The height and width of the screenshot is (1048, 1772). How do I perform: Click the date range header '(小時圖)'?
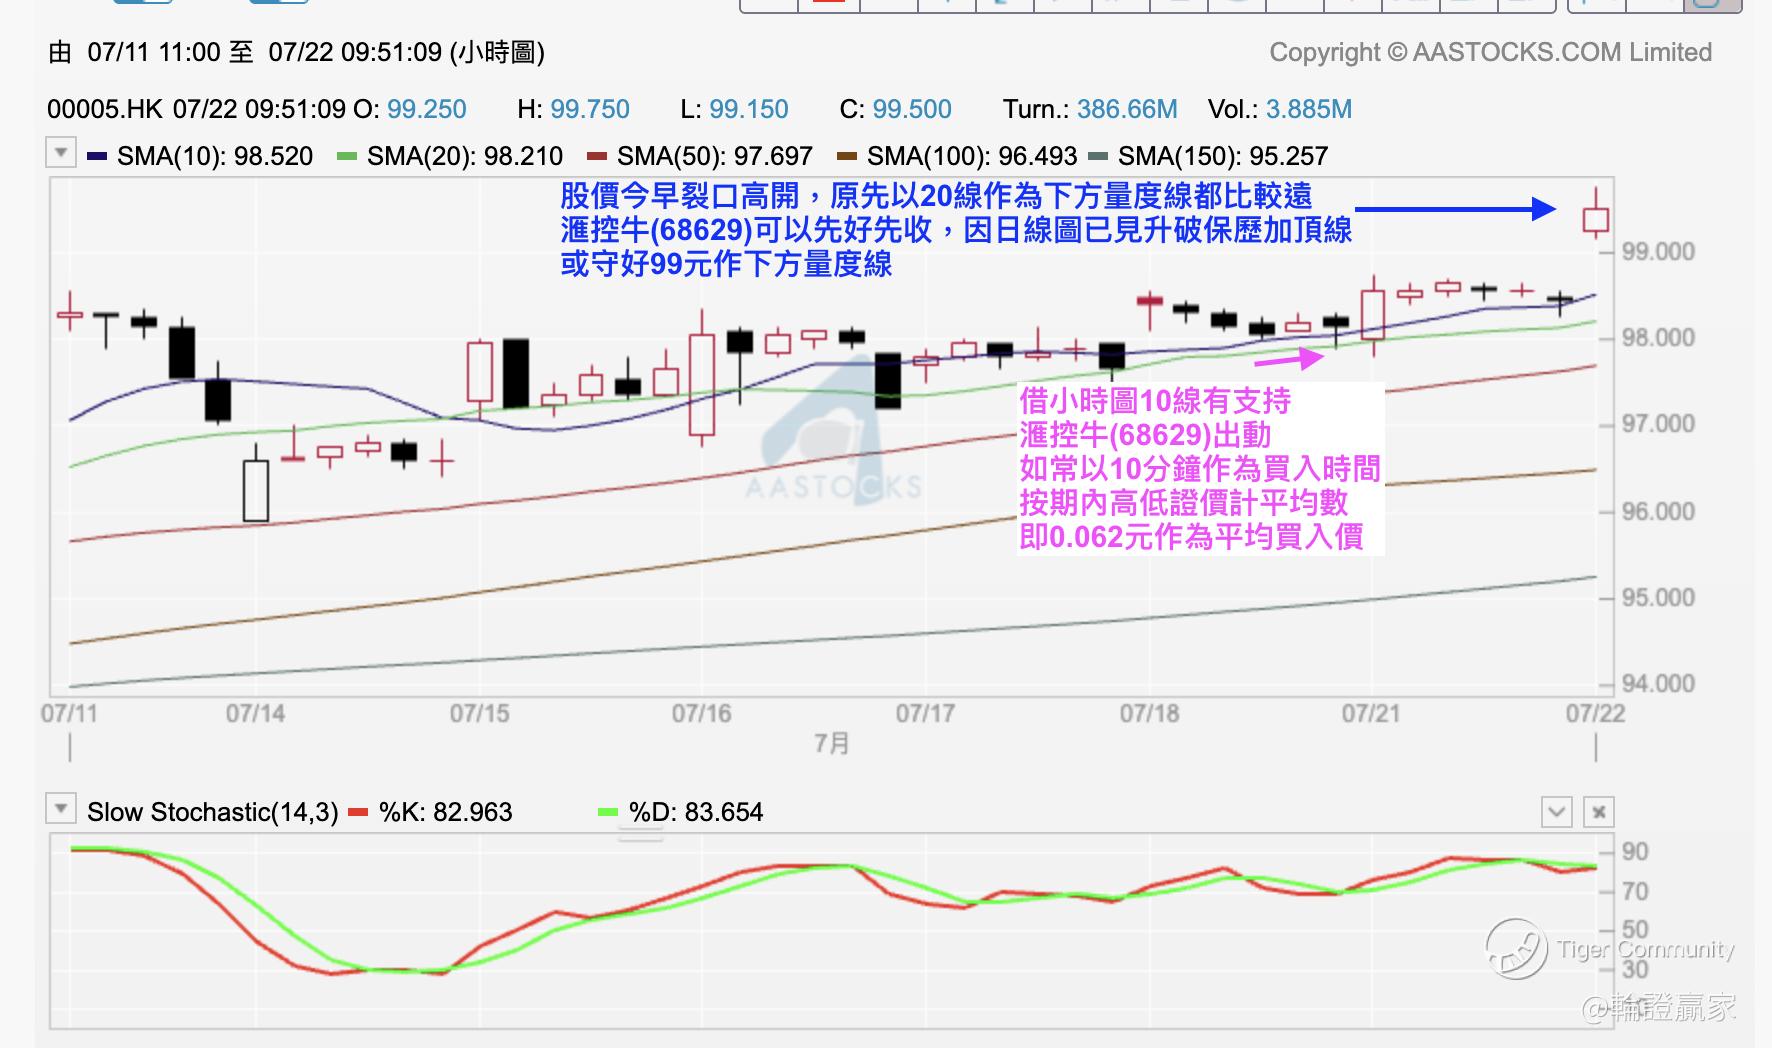pos(497,52)
